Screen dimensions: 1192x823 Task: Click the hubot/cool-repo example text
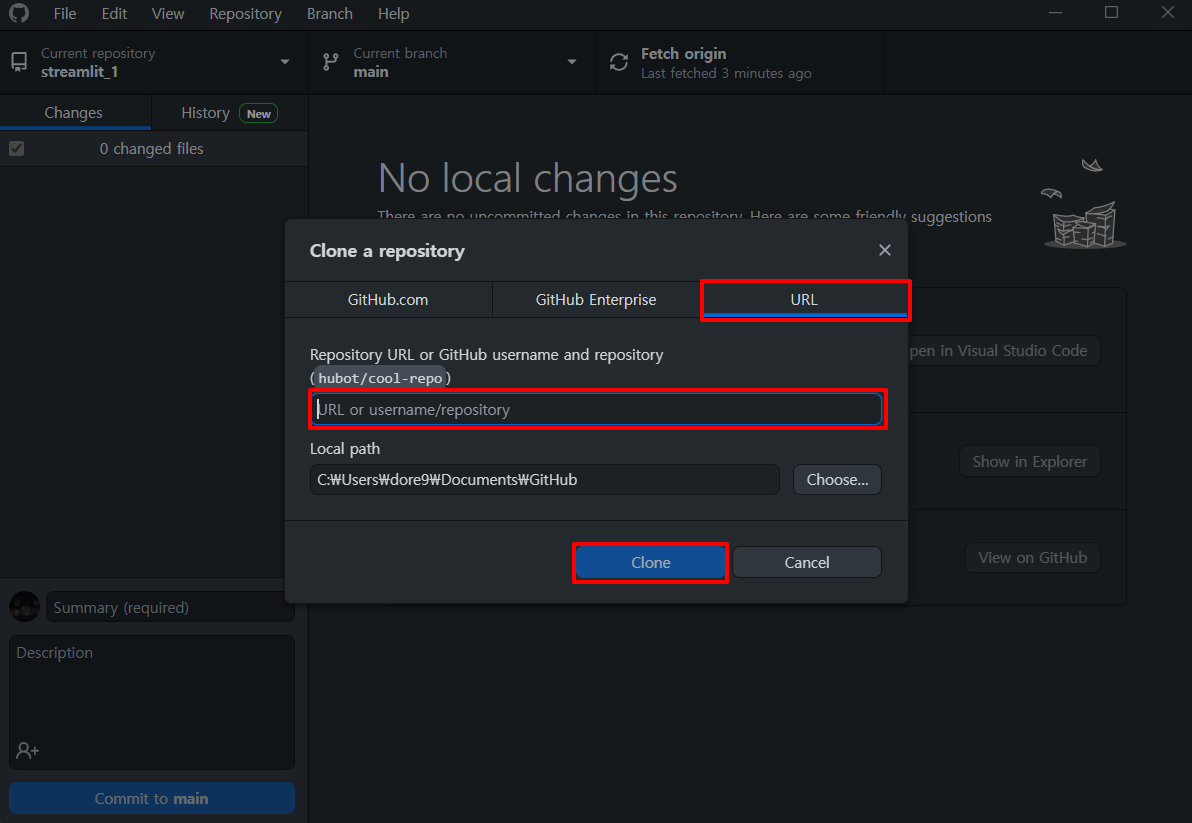380,378
